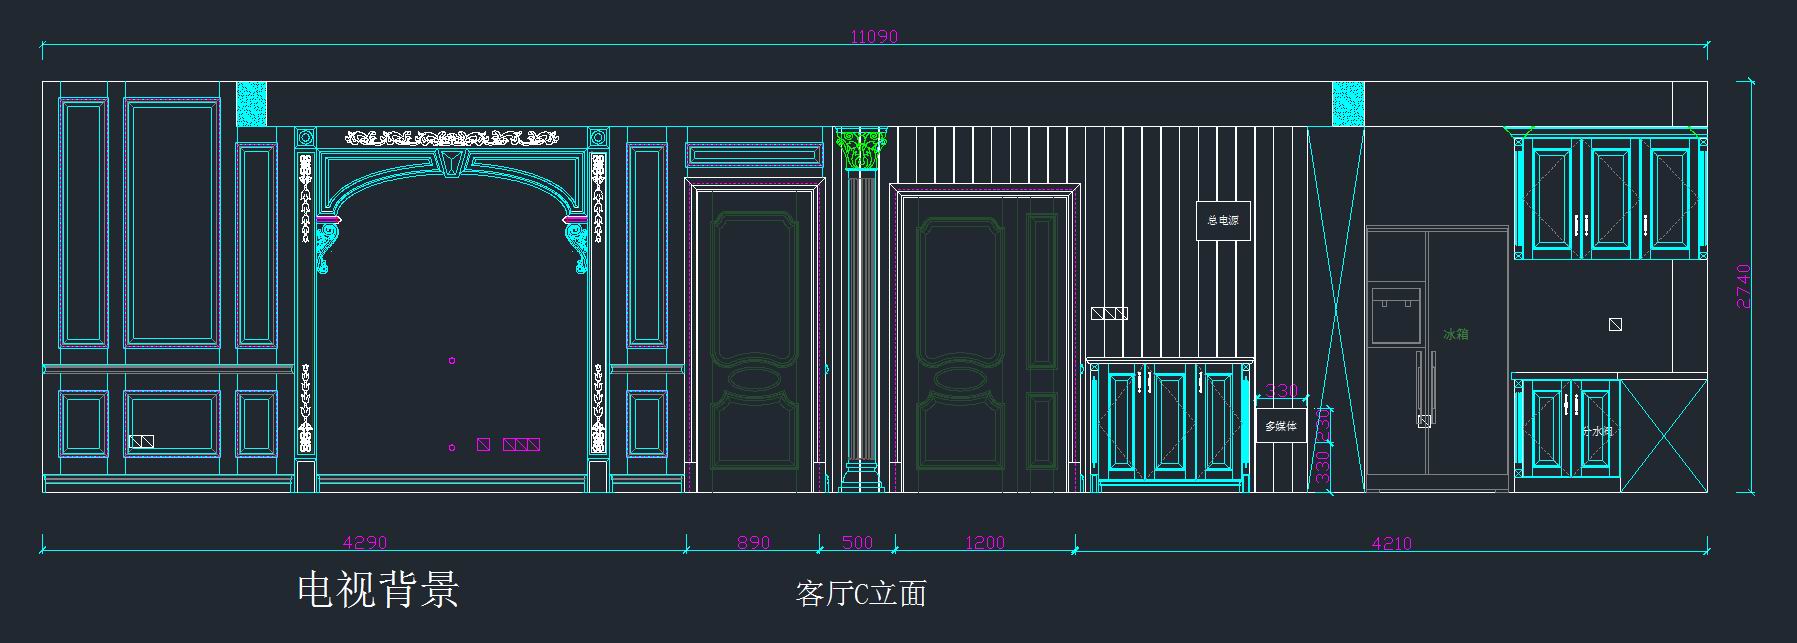The width and height of the screenshot is (1797, 643).
Task: Select the 分水阀 label on lower cabinet
Action: click(x=1597, y=432)
